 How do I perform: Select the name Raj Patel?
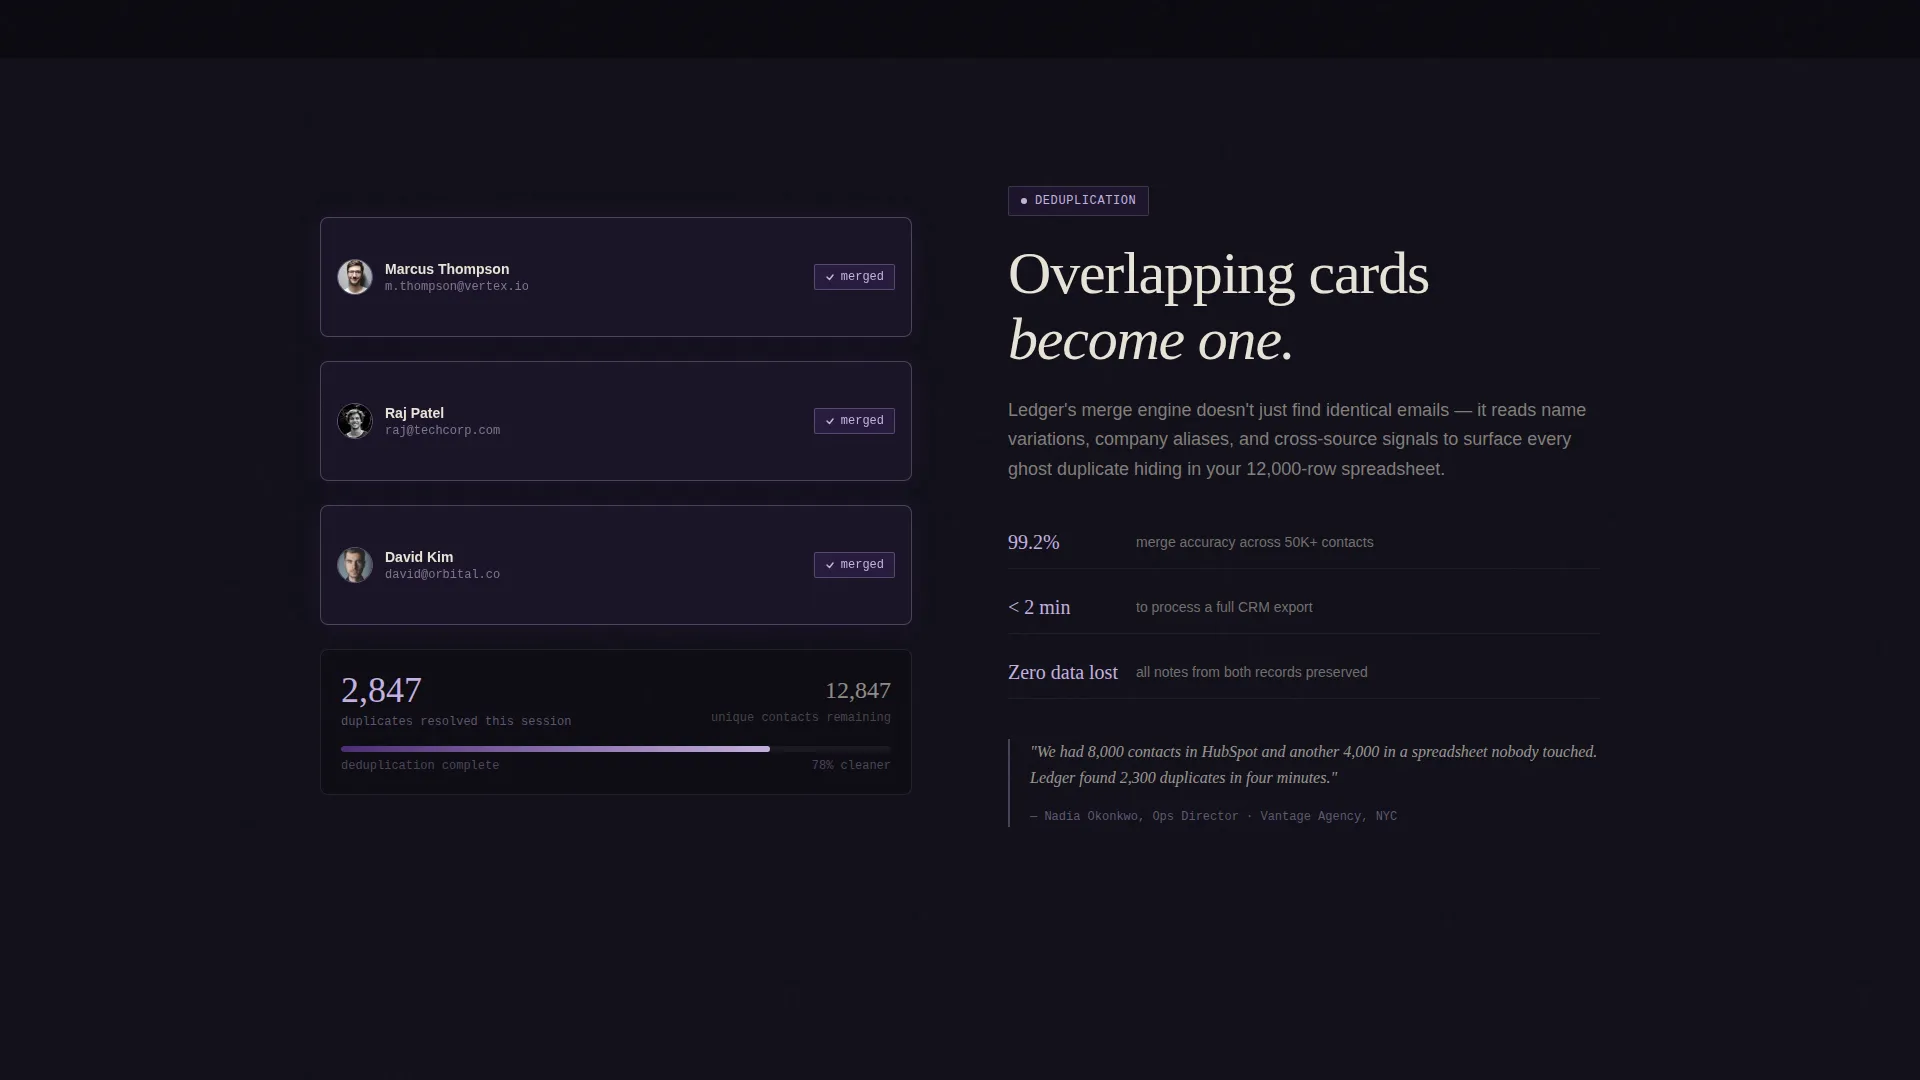pos(414,413)
